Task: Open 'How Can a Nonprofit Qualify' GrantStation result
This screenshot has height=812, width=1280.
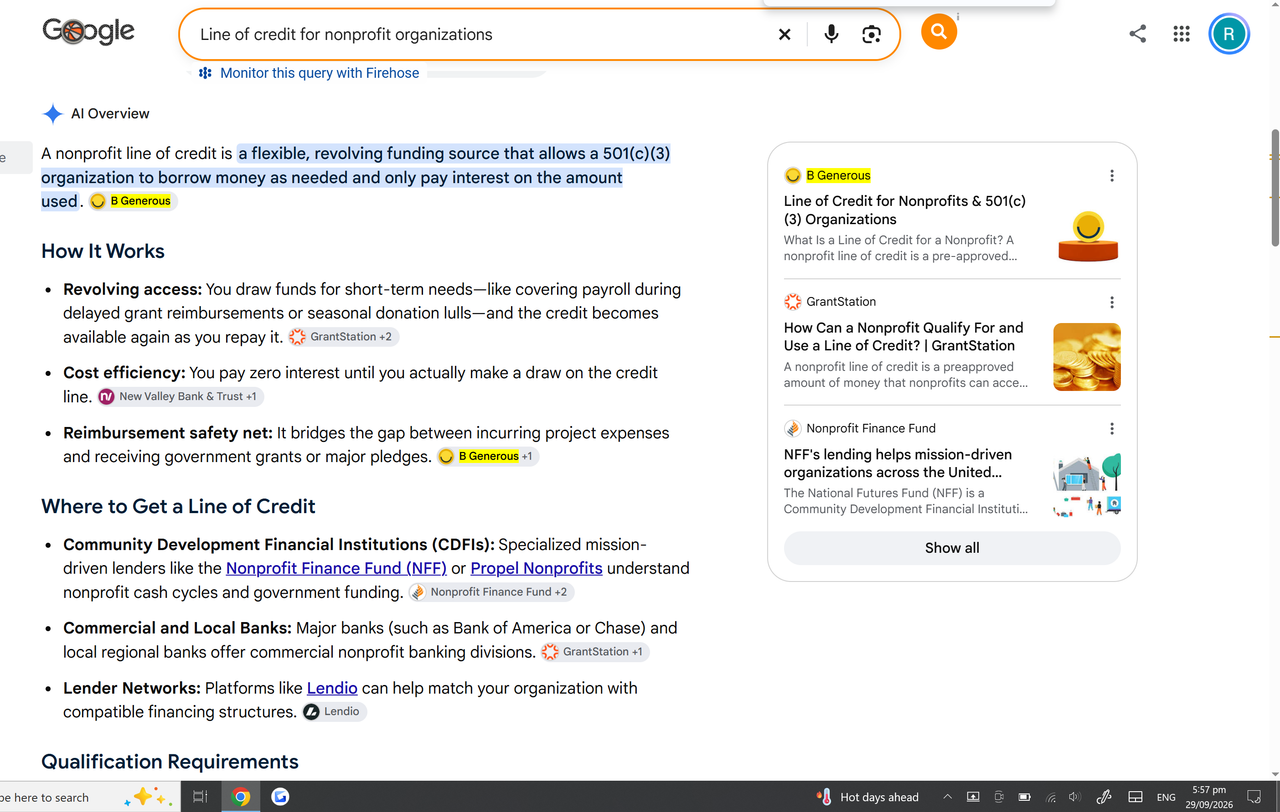Action: [904, 336]
